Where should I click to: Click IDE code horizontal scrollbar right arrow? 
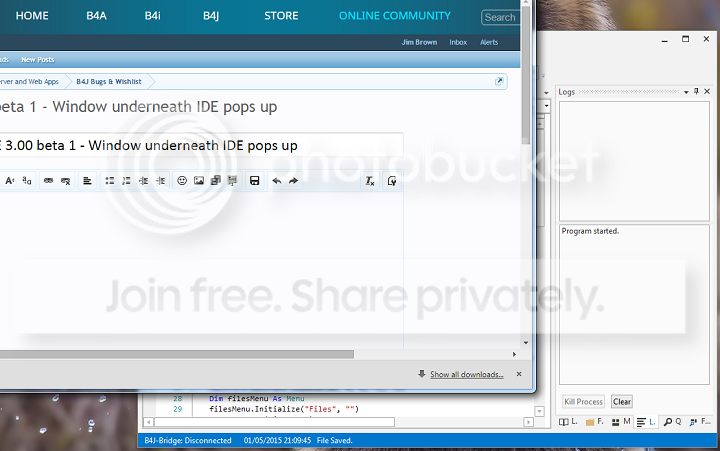click(x=529, y=422)
